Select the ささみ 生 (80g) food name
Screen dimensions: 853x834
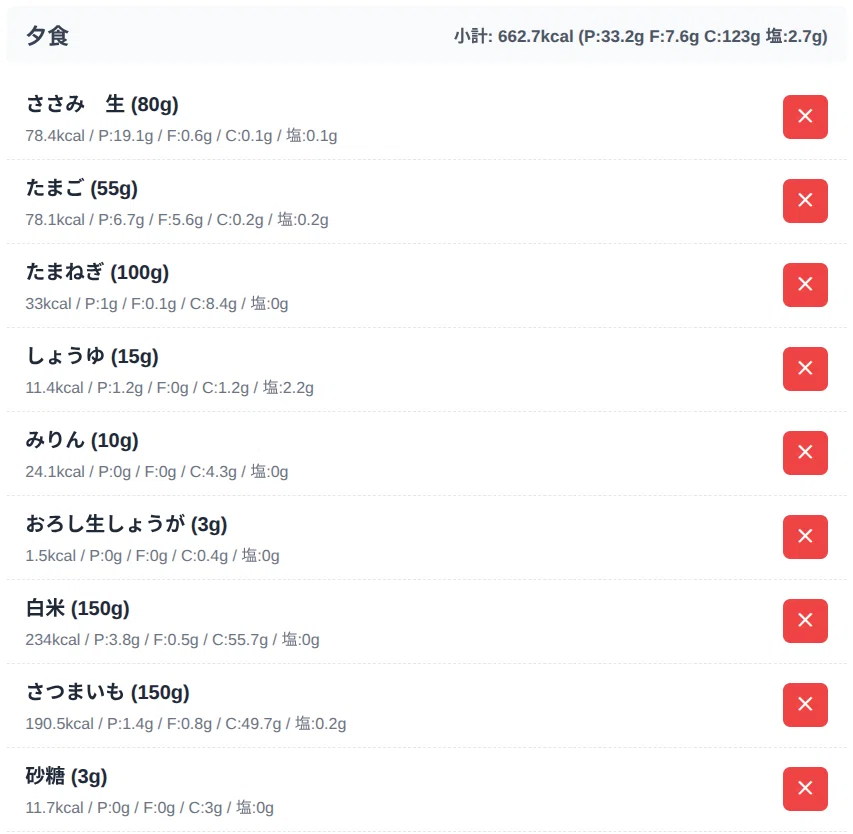(102, 104)
